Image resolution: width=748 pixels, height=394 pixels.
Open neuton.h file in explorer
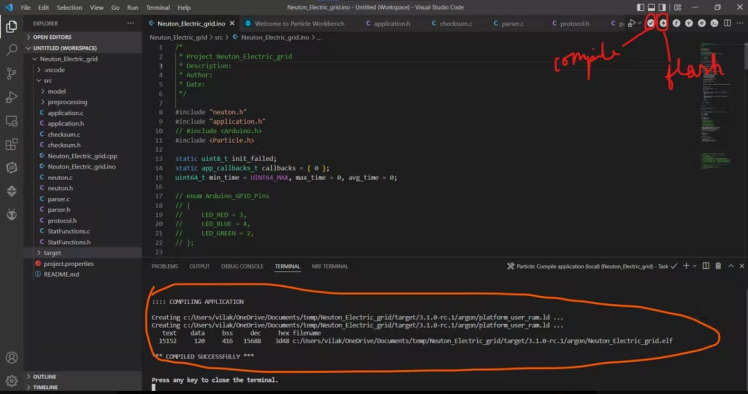tap(83, 188)
